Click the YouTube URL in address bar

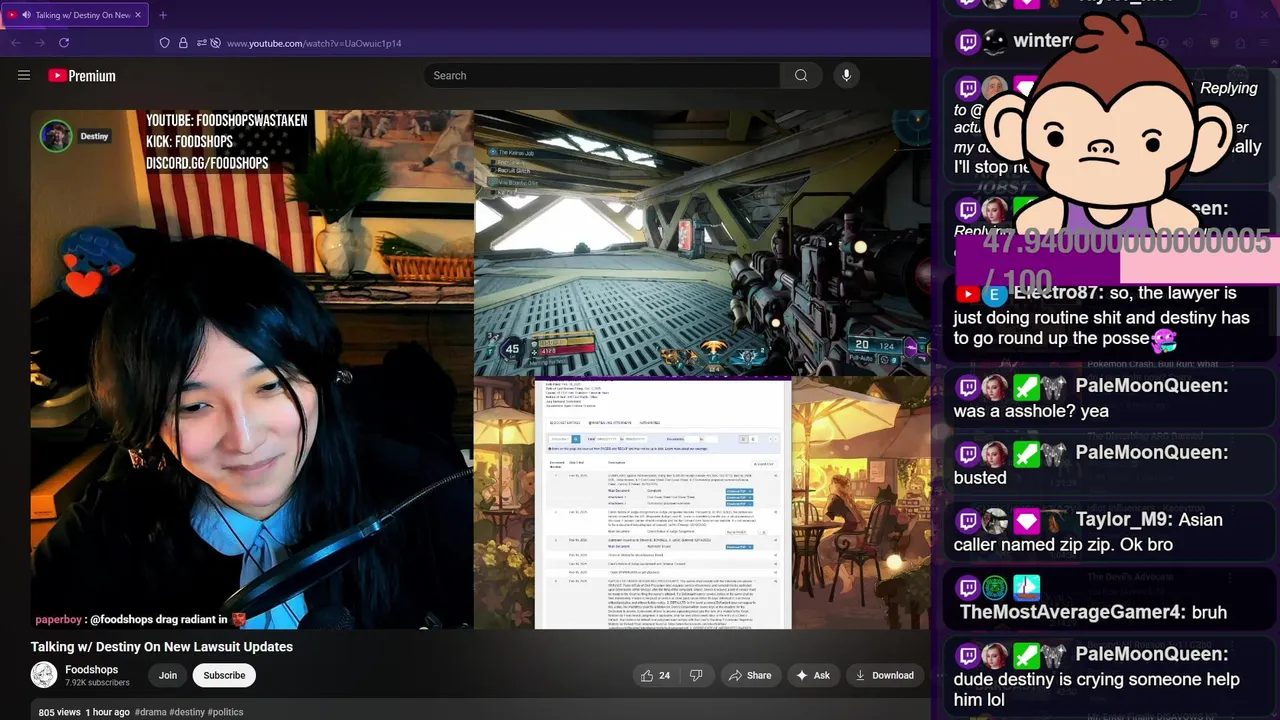tap(314, 43)
